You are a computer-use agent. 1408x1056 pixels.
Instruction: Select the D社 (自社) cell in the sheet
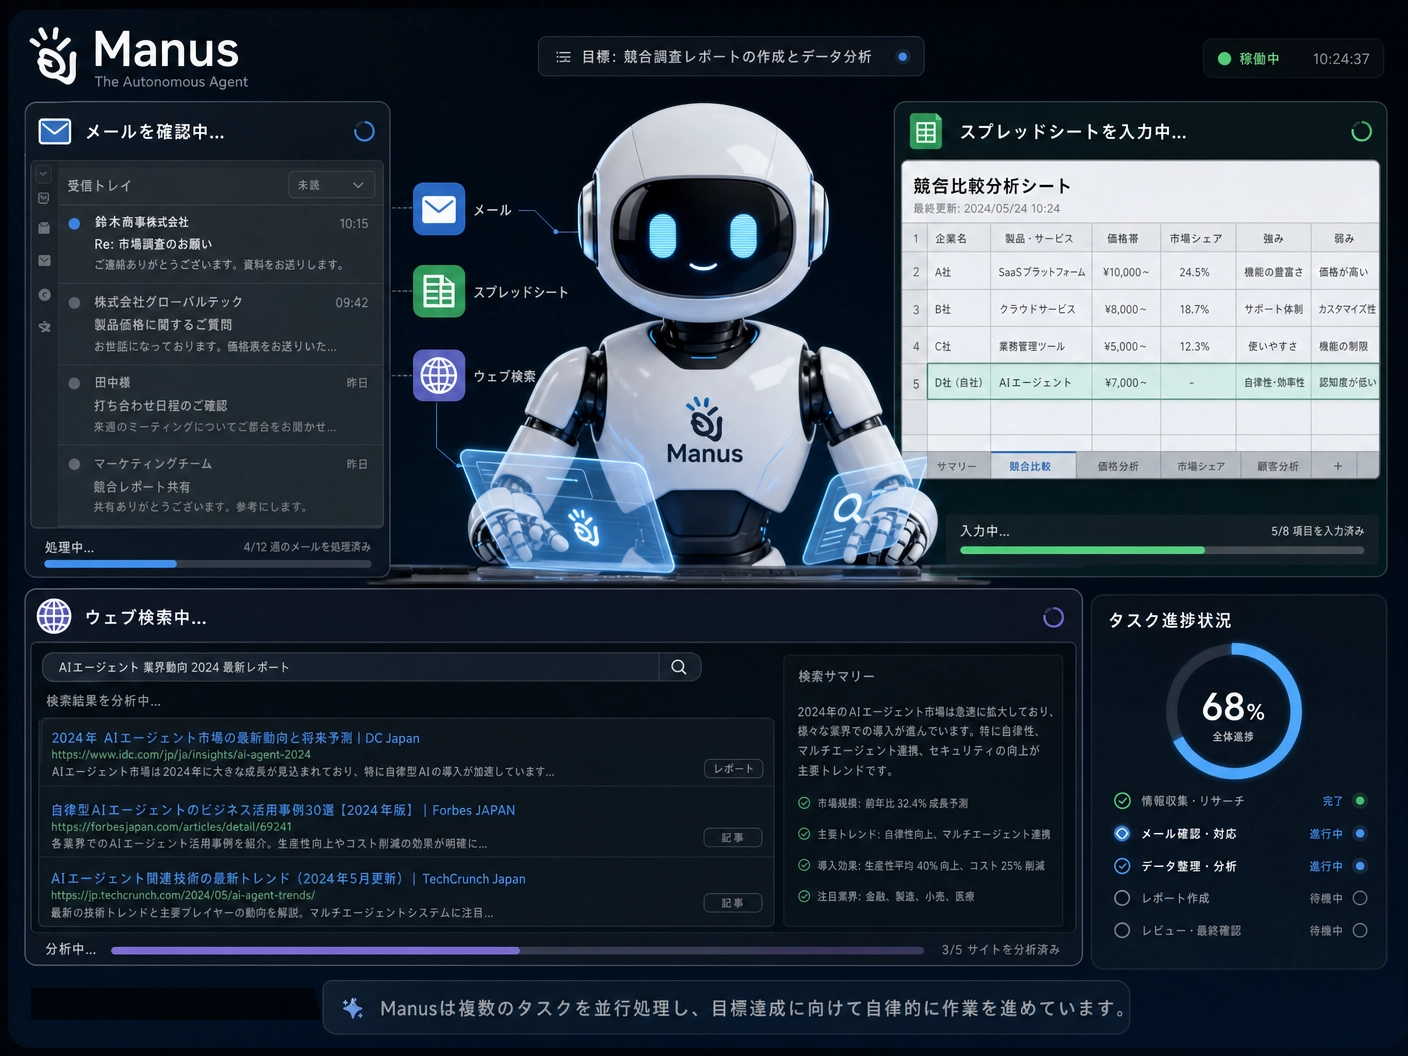point(959,382)
